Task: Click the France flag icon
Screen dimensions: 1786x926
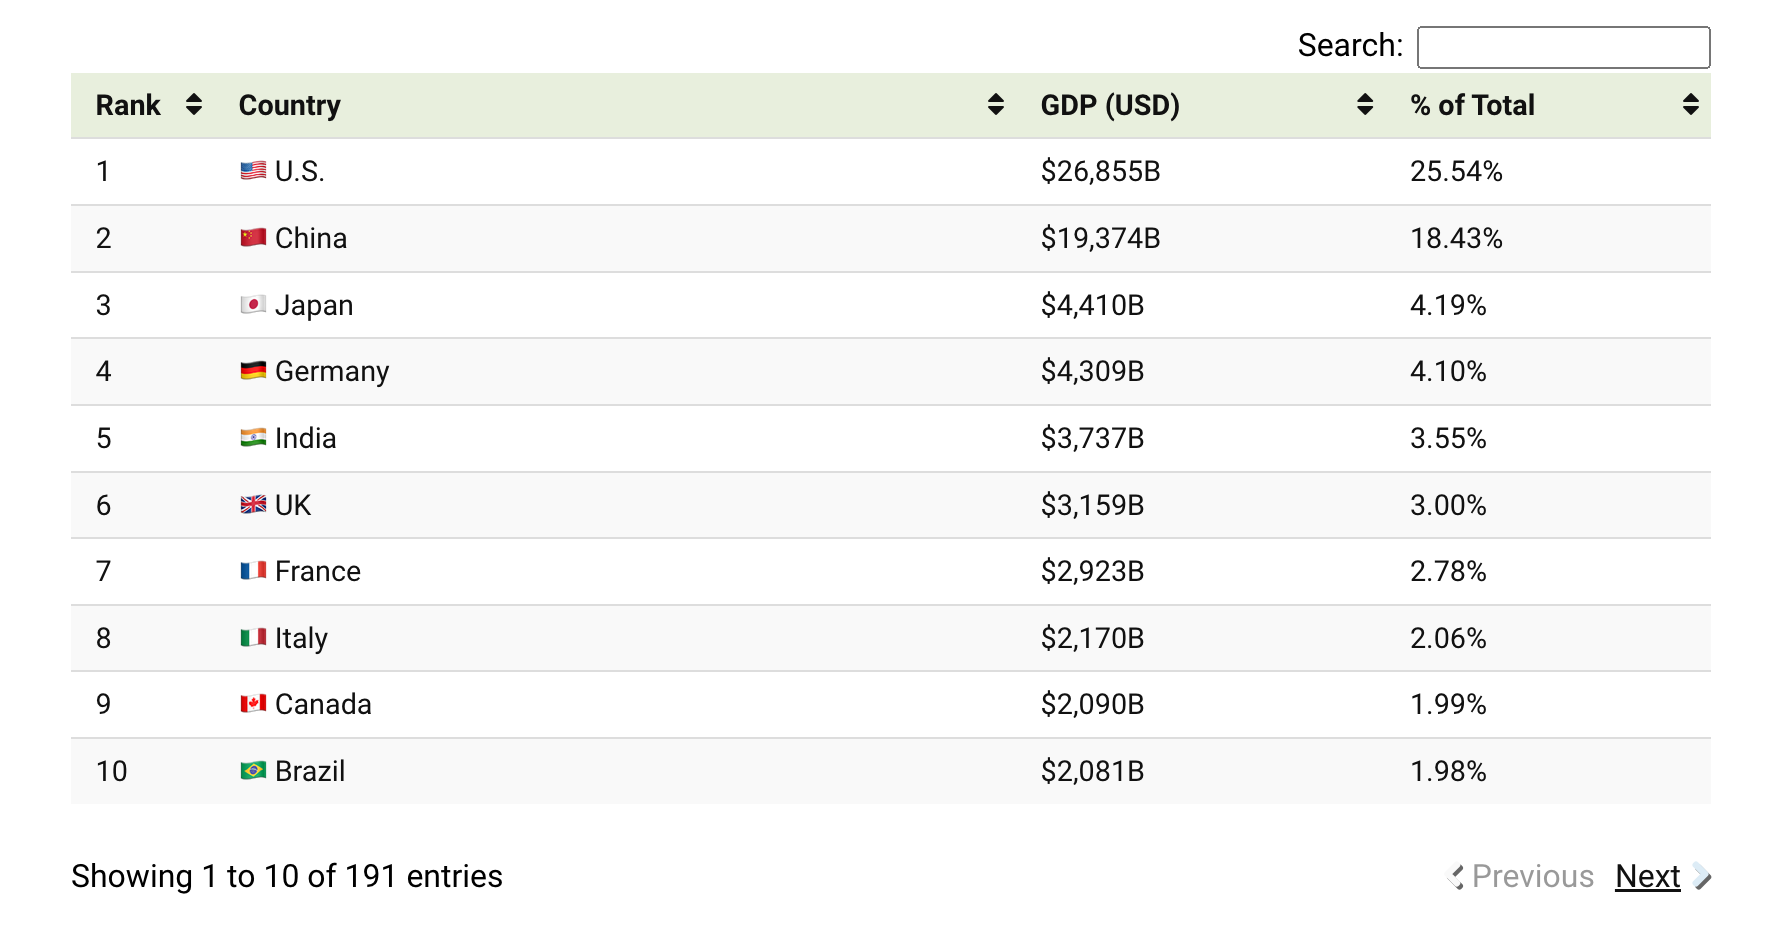Action: pos(253,571)
